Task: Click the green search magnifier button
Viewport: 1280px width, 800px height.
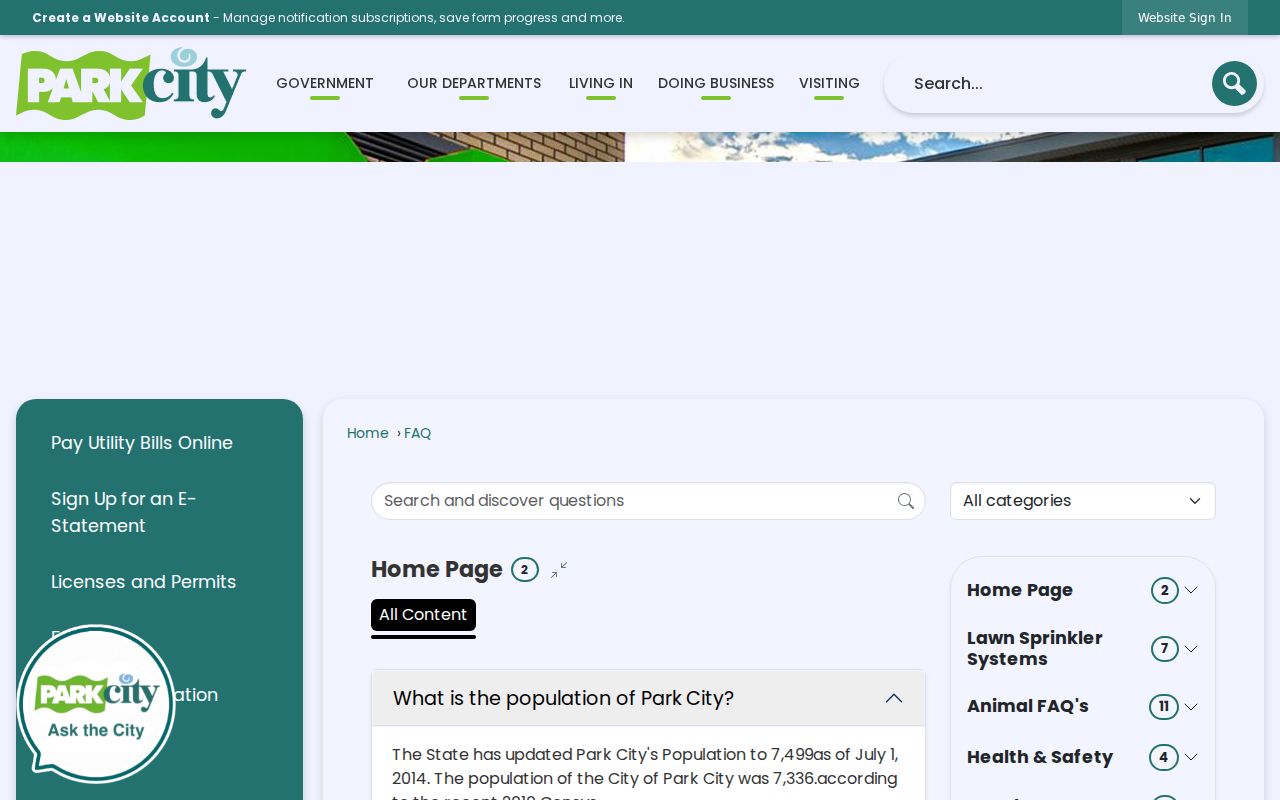Action: (x=1234, y=83)
